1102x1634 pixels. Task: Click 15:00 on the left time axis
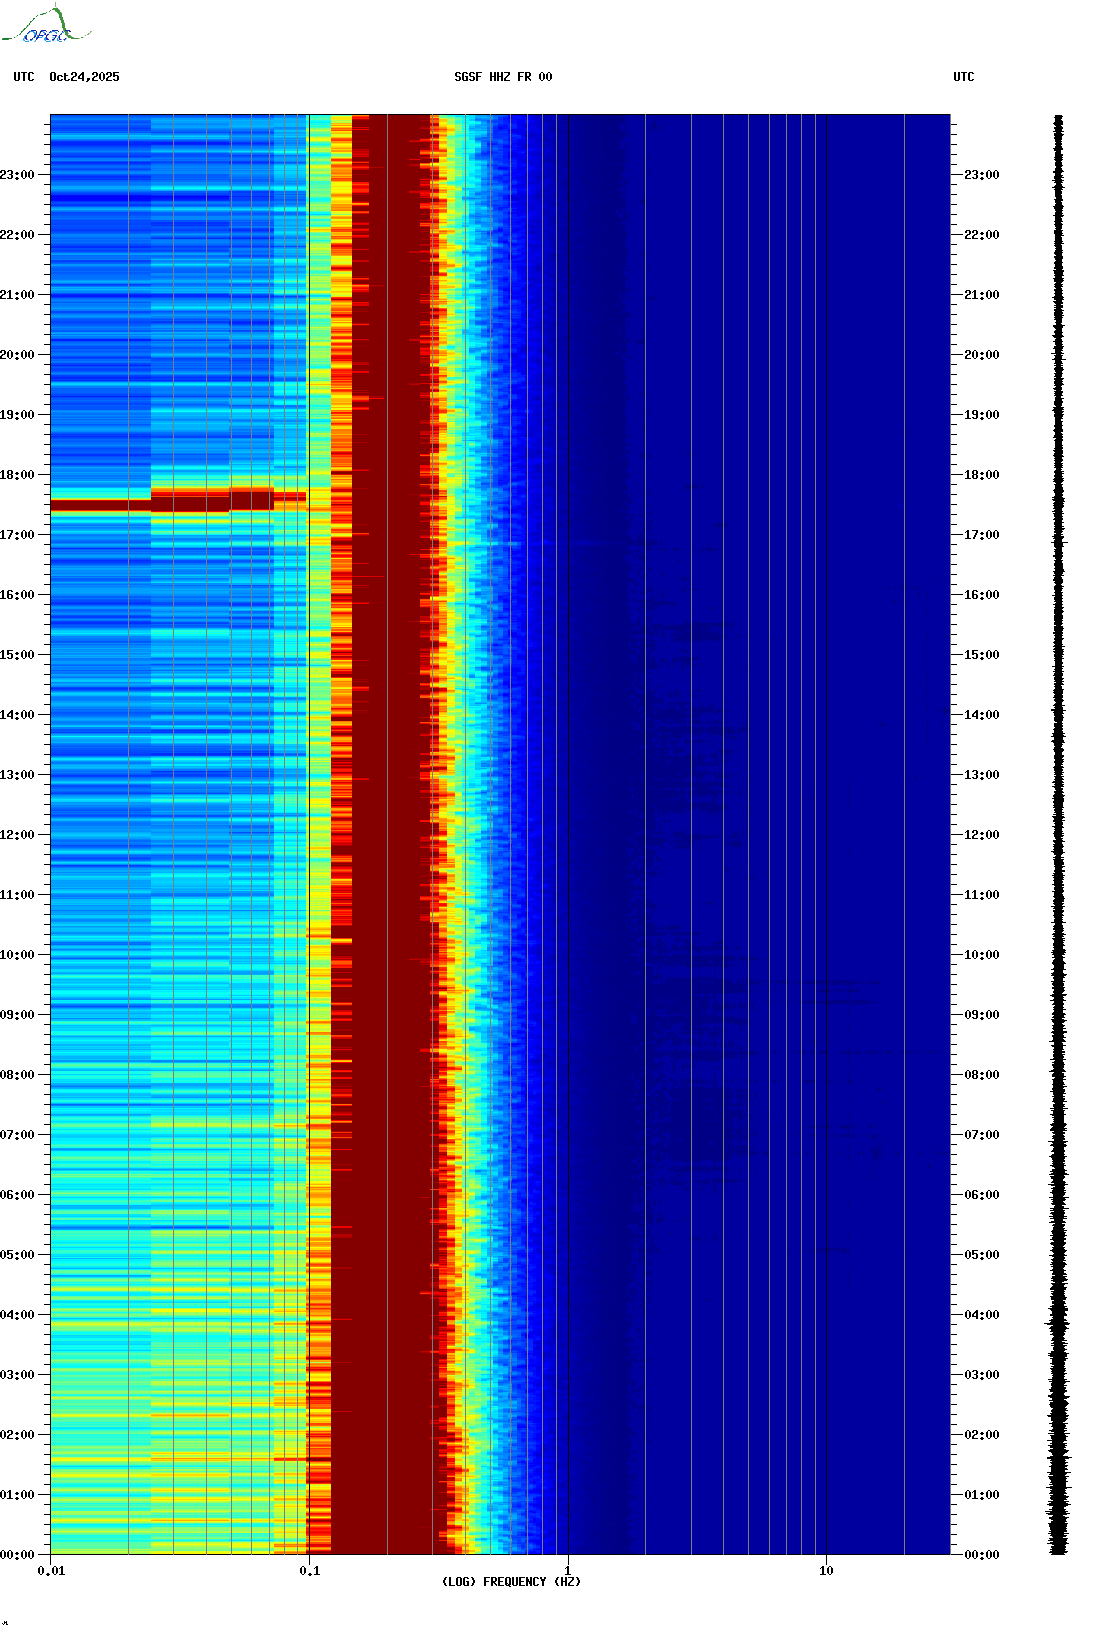[17, 655]
